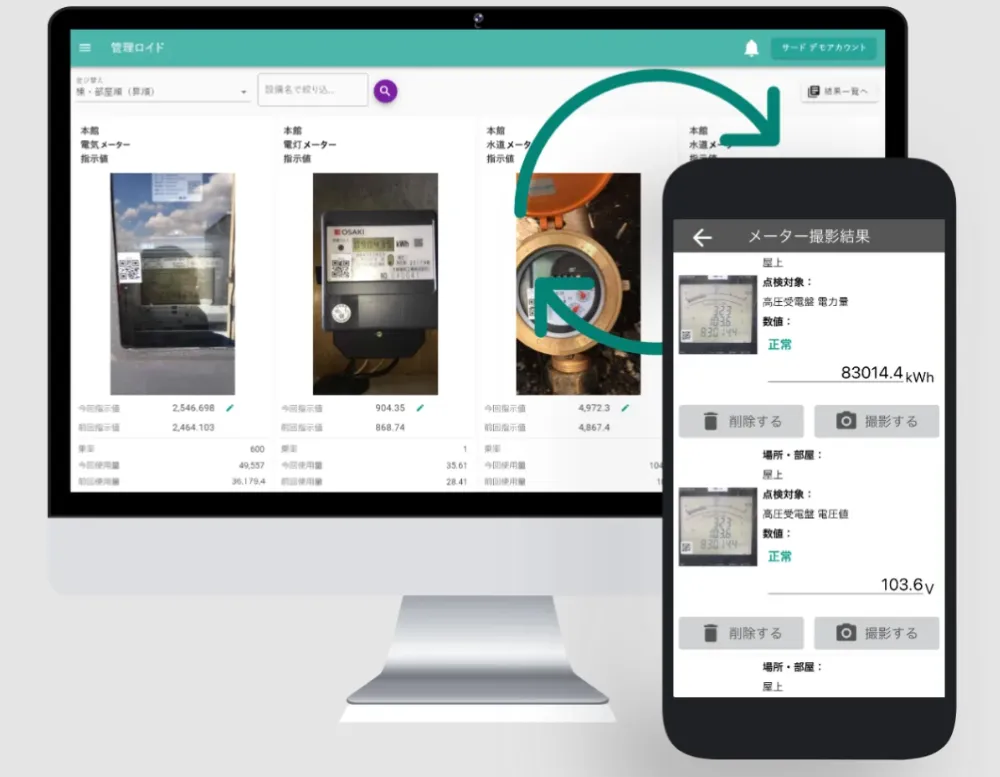Click the 管理ロイド app title
This screenshot has height=777, width=1000.
pos(137,48)
